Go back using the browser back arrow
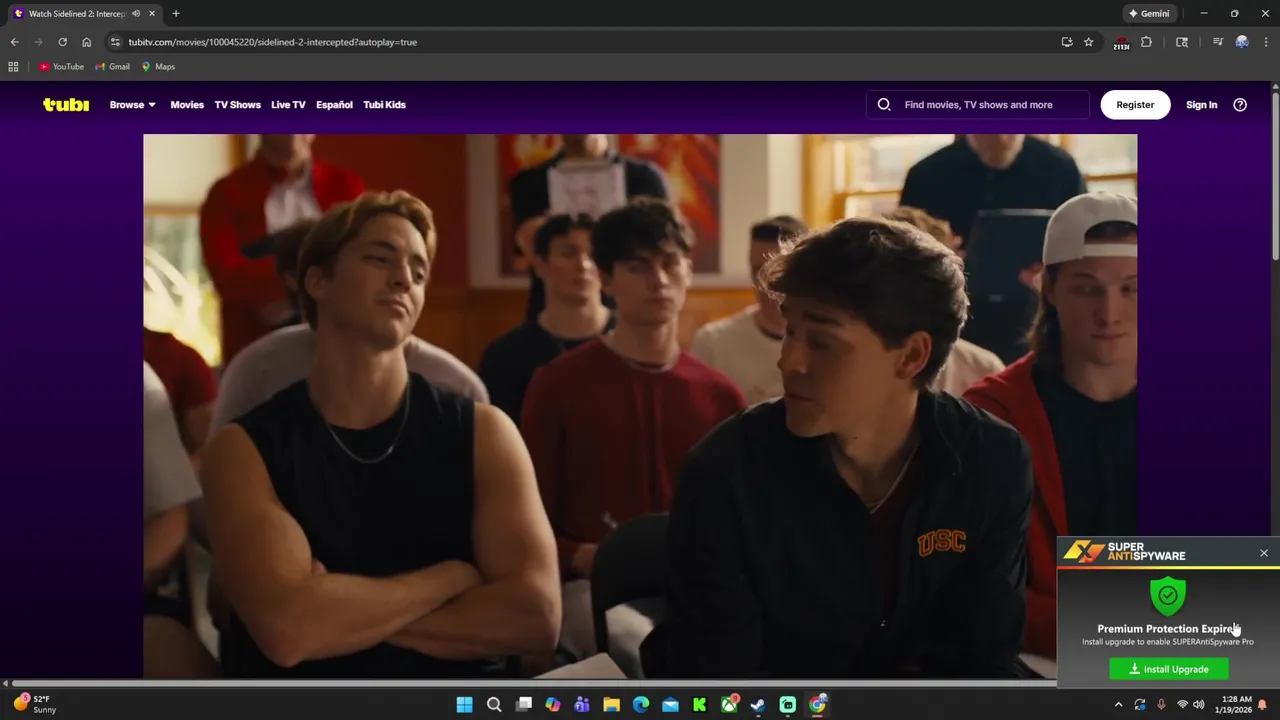 [x=14, y=42]
